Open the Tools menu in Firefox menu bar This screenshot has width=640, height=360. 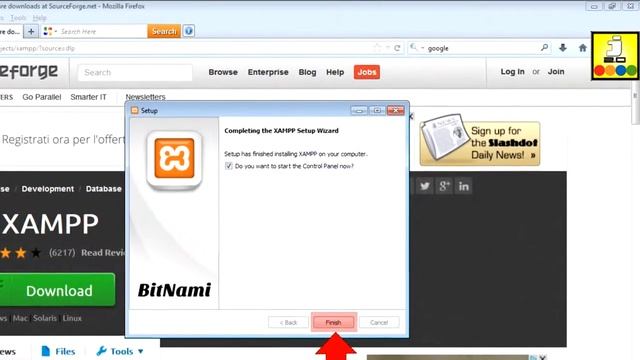(18, 18)
